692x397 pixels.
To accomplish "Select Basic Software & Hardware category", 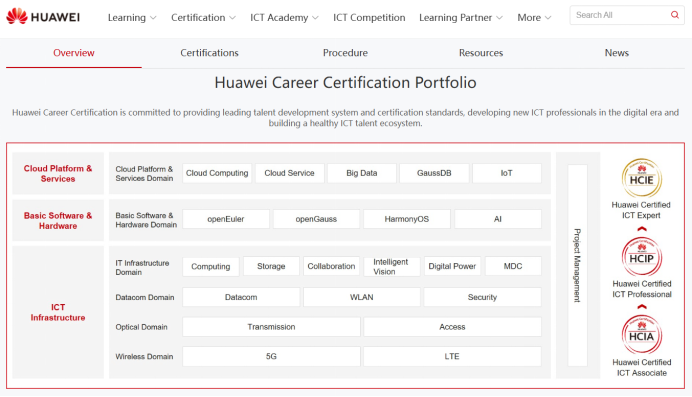I will 58,221.
